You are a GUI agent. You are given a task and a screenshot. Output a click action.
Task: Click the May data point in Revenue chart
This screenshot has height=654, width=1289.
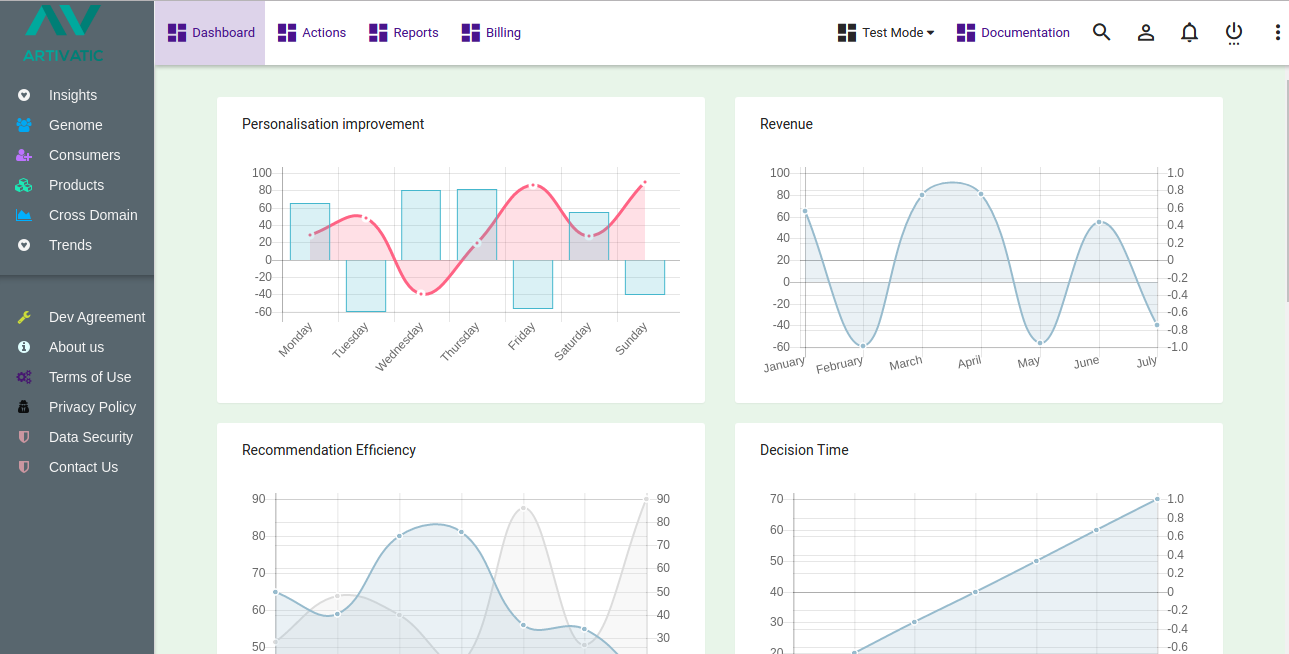(1040, 343)
